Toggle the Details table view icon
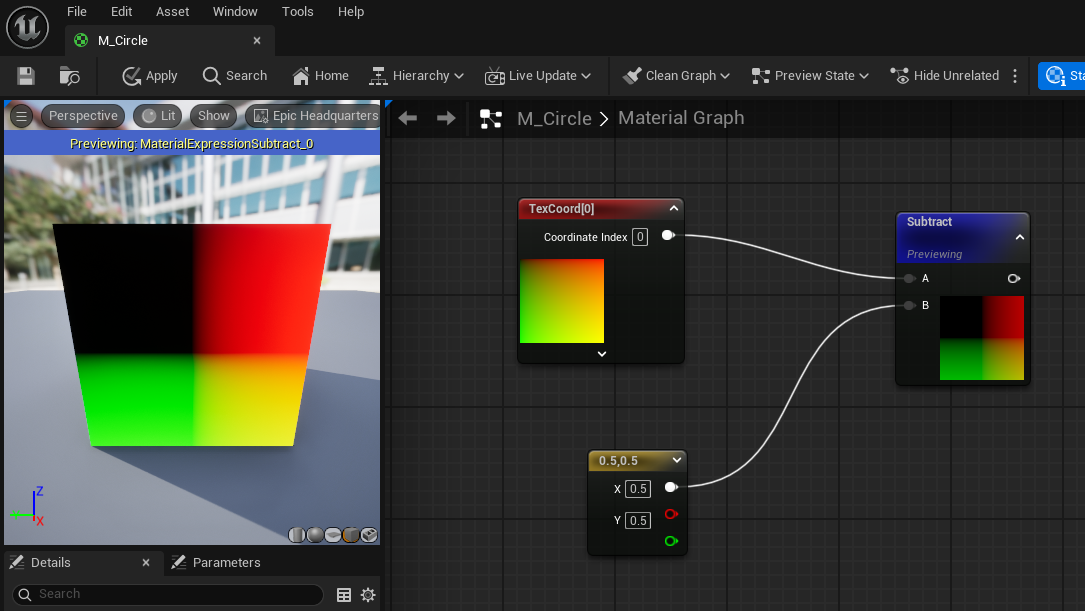This screenshot has height=611, width=1085. (344, 595)
